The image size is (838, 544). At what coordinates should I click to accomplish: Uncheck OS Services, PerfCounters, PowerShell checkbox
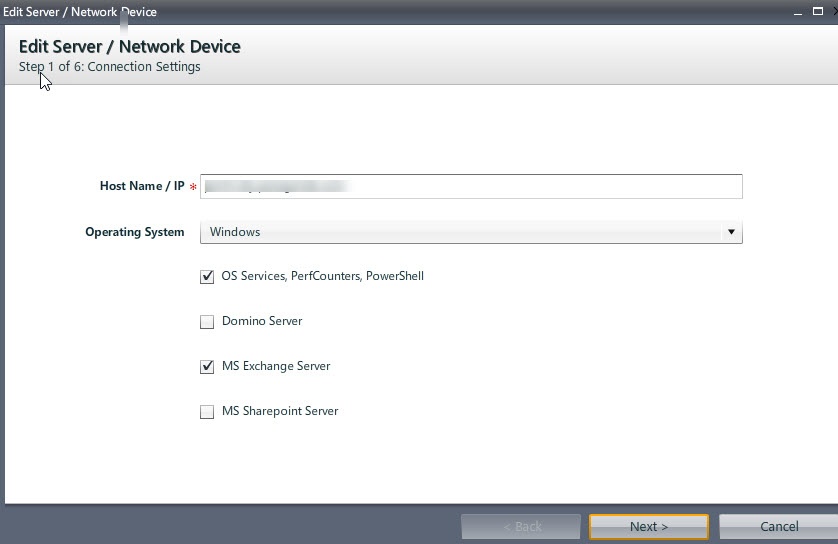[207, 277]
